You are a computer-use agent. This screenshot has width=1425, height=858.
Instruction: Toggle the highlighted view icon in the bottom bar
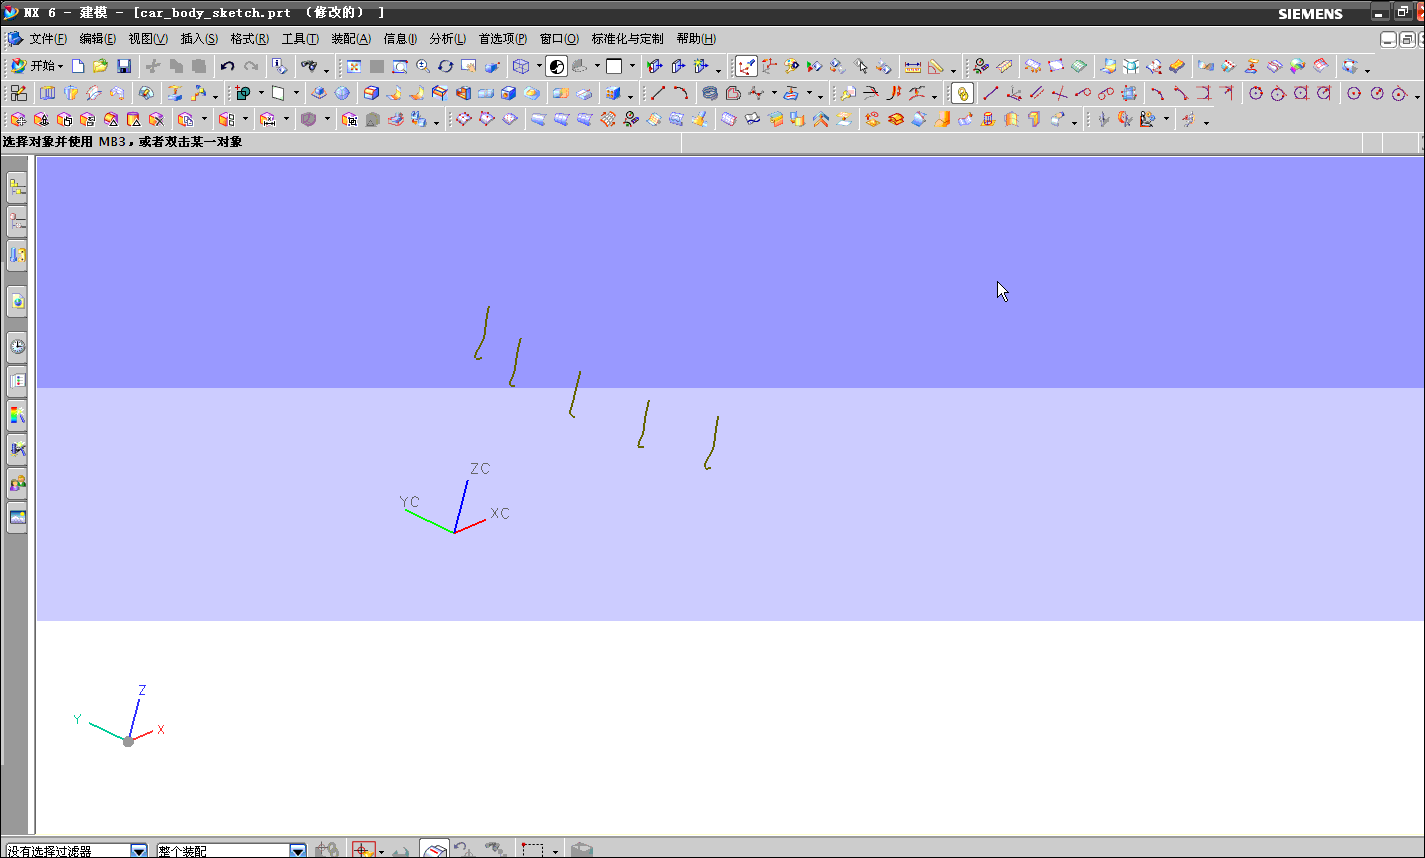click(x=434, y=849)
